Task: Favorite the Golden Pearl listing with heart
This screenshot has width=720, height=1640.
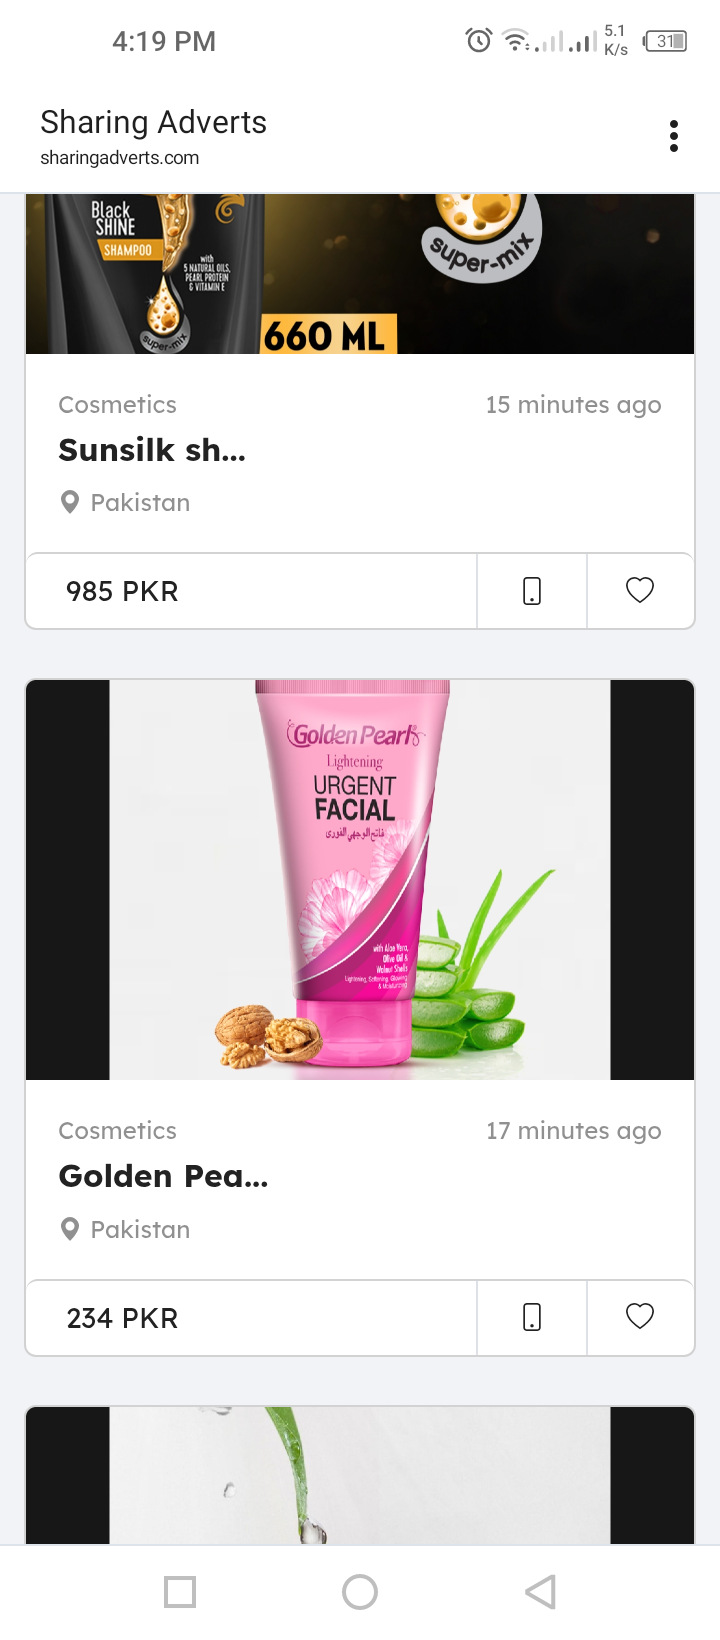Action: point(640,1317)
